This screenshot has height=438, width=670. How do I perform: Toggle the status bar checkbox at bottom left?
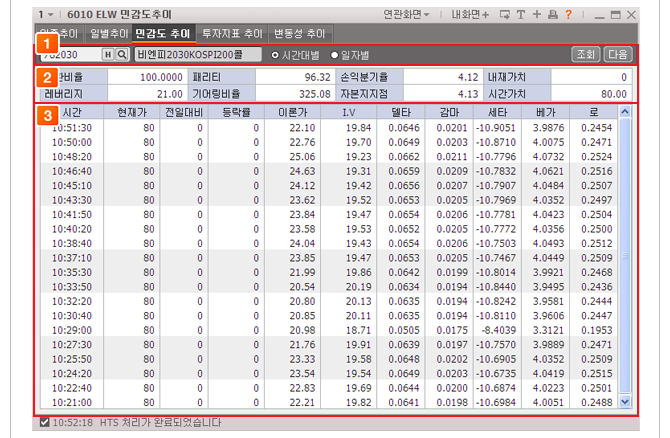coord(44,423)
